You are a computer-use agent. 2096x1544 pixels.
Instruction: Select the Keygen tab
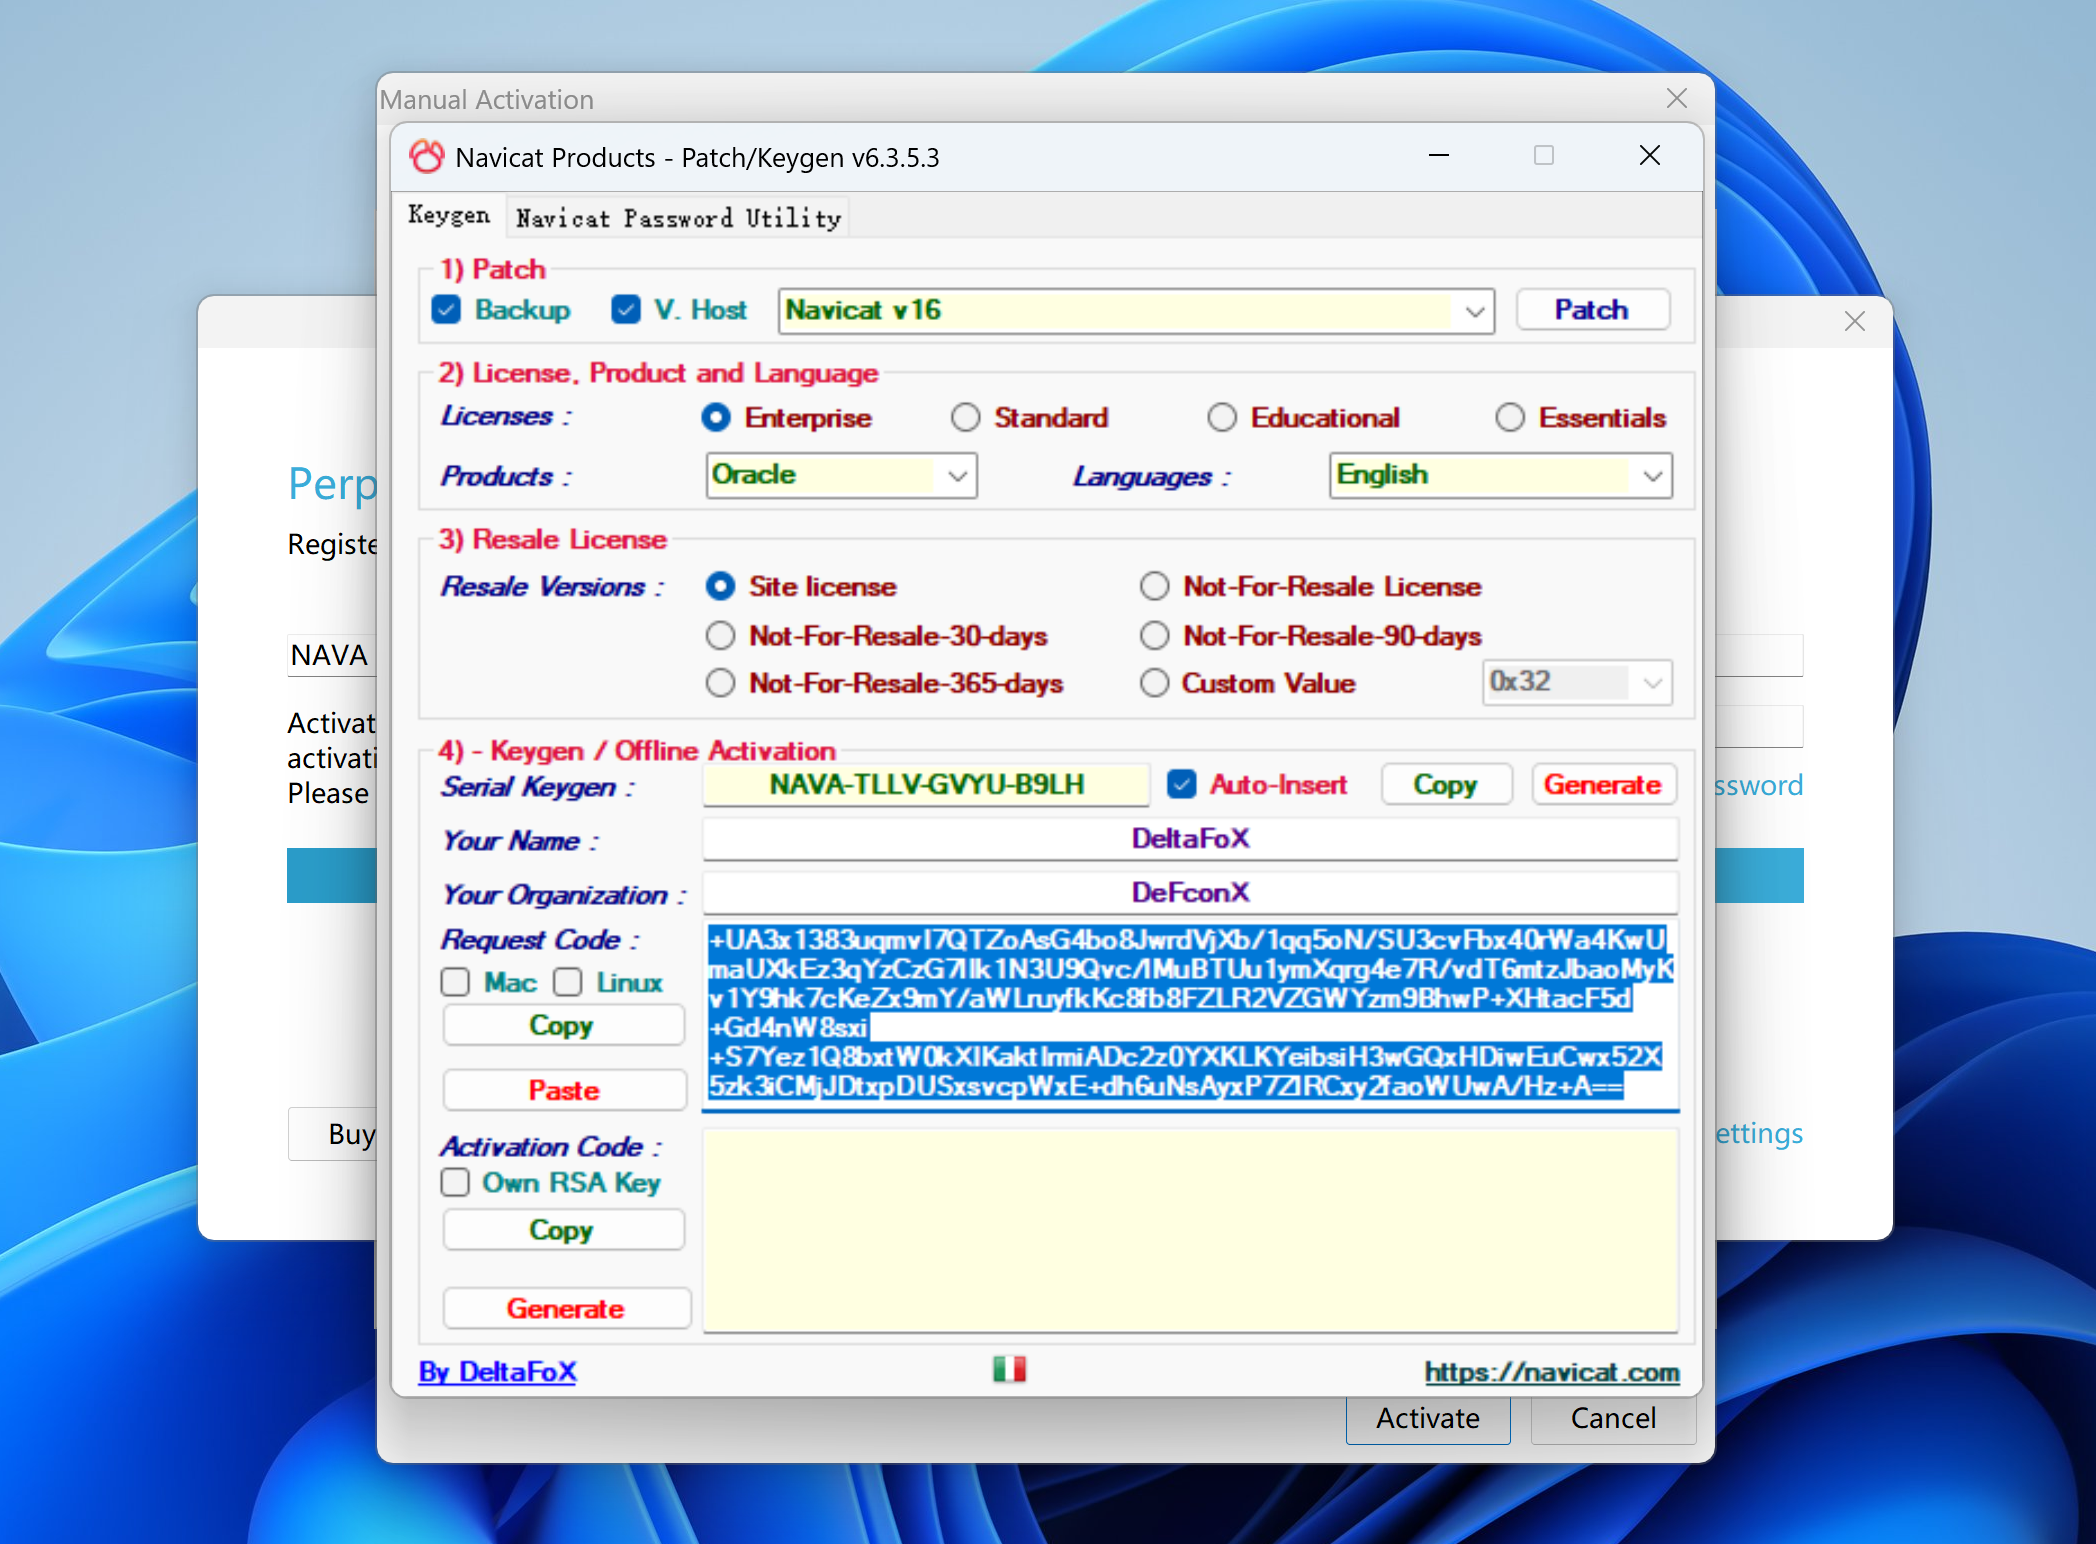449,216
